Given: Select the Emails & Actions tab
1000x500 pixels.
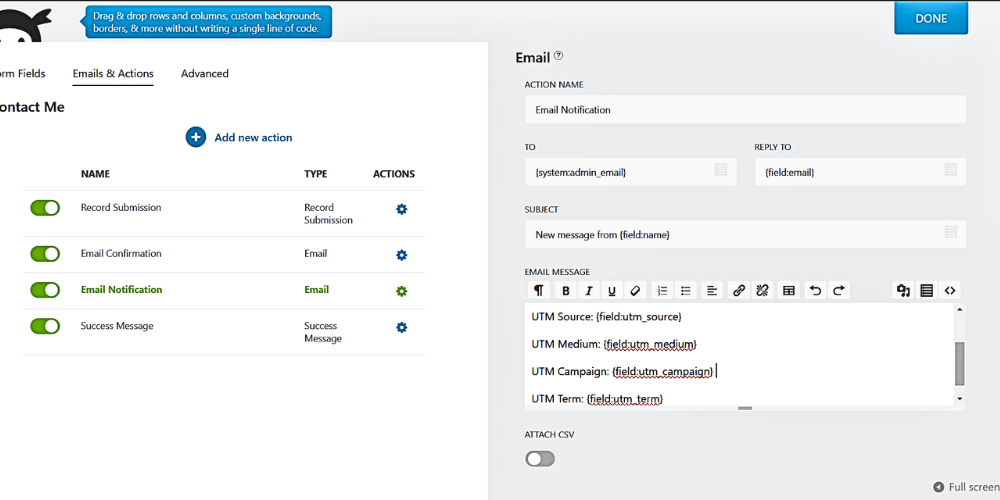Looking at the screenshot, I should [113, 74].
